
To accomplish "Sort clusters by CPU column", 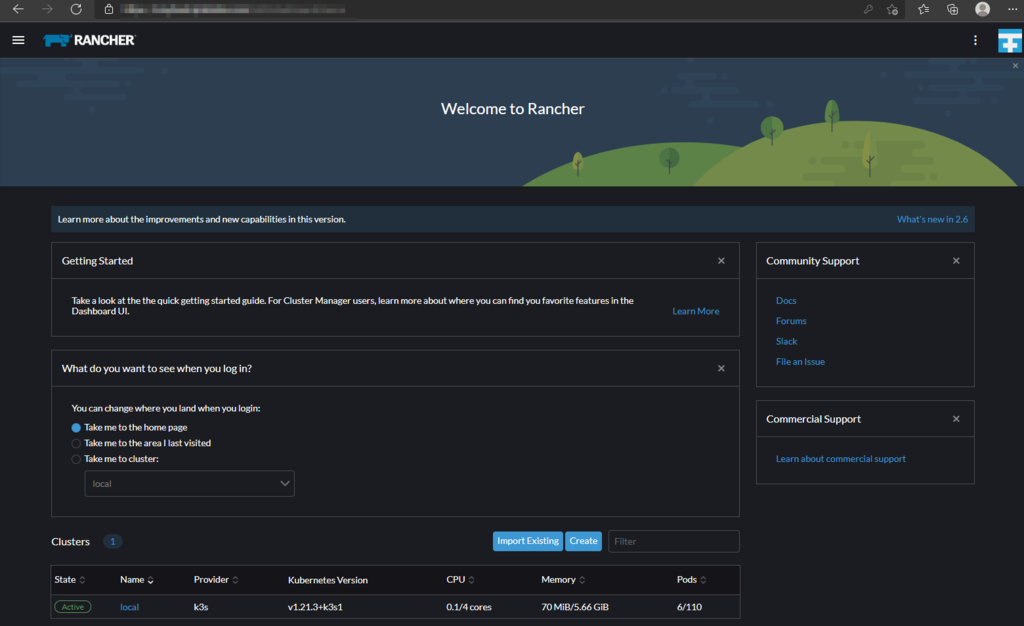I will point(460,580).
